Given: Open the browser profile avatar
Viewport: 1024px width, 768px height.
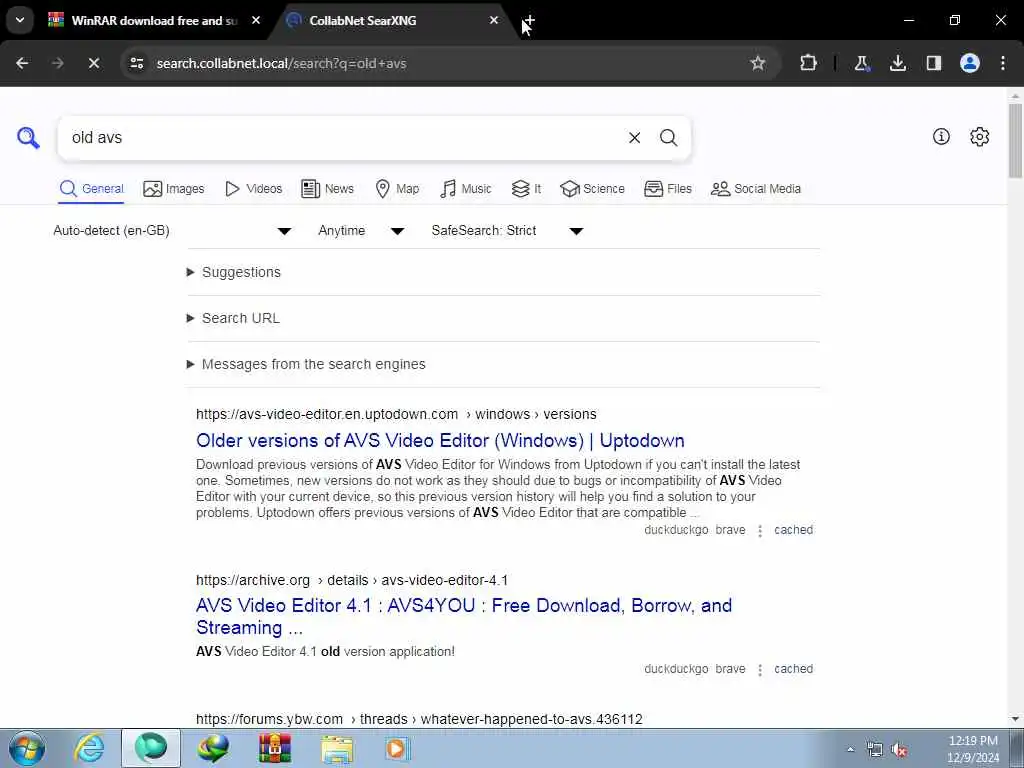Looking at the screenshot, I should 970,63.
